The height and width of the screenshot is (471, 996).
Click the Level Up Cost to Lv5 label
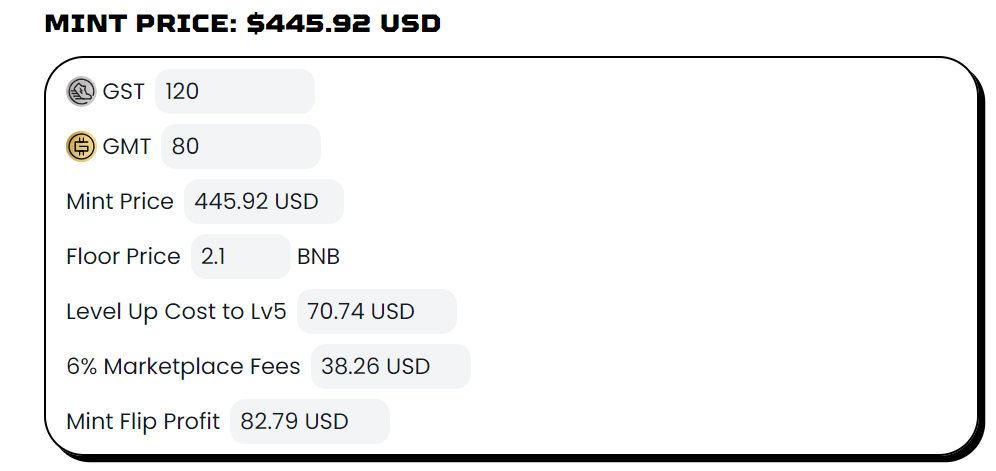coord(177,311)
